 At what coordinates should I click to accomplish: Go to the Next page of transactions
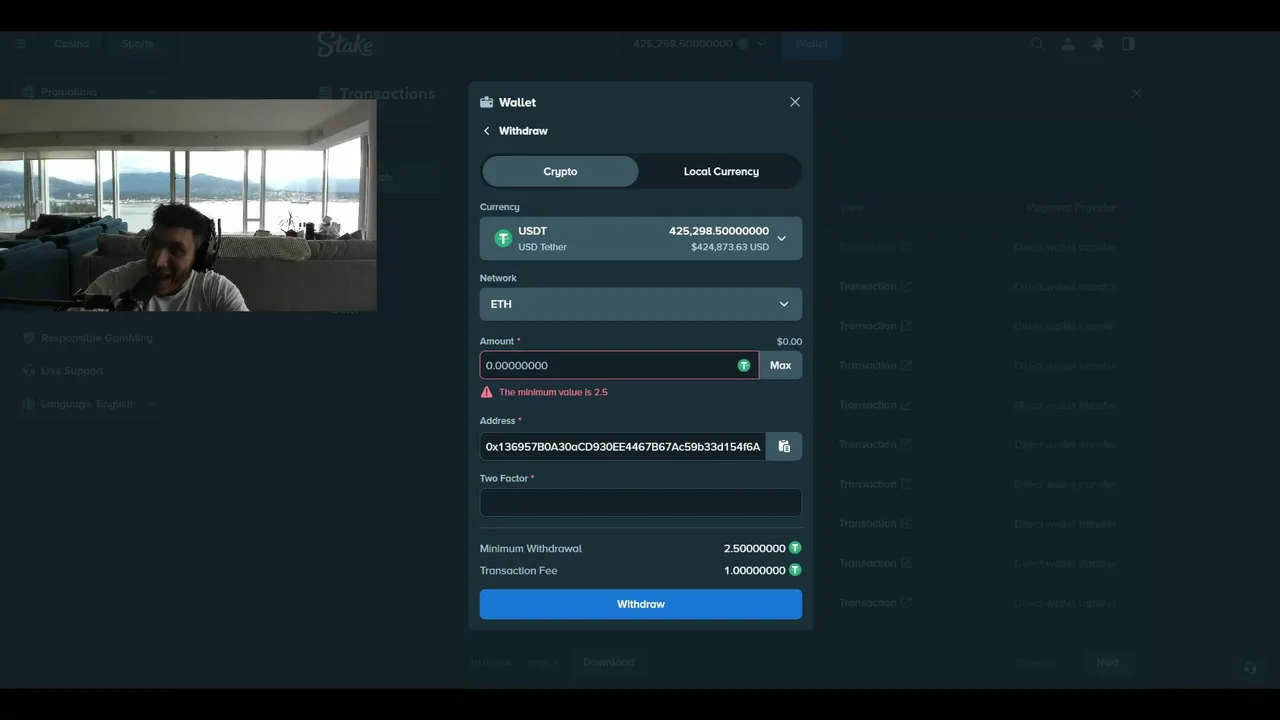[x=1107, y=662]
